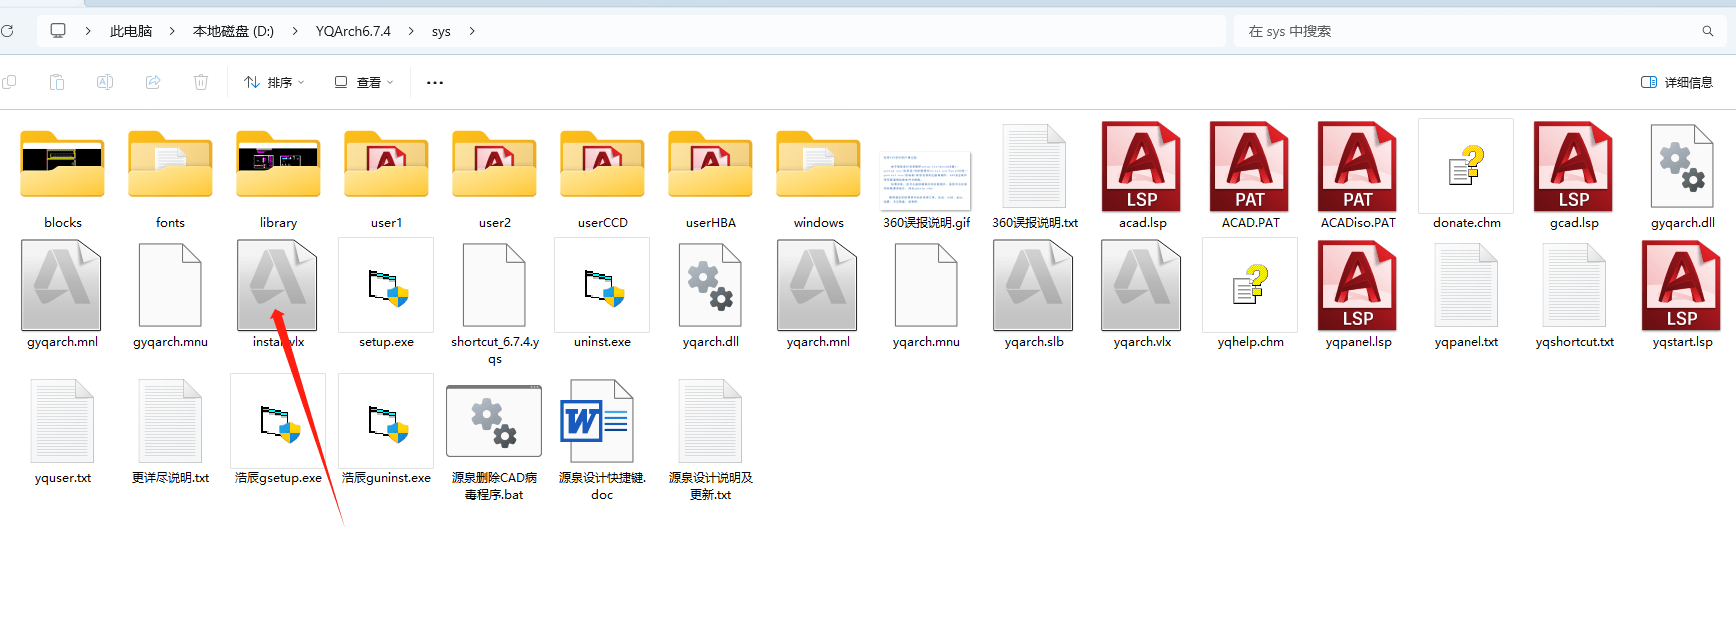Open the 排序 sort dropdown

274,82
